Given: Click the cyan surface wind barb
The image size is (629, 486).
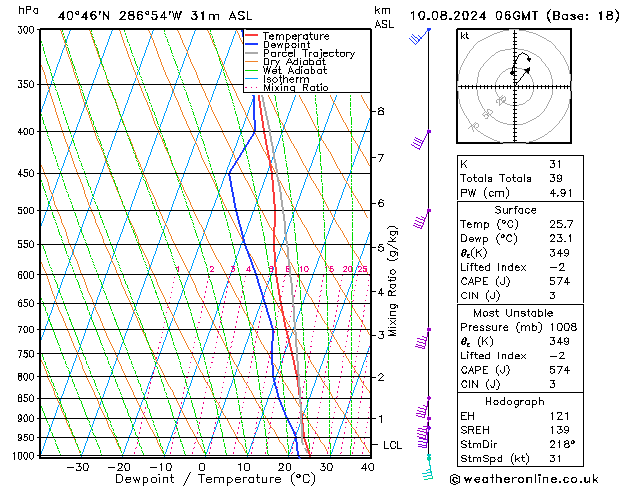Looking at the screenshot, I should pyautogui.click(x=428, y=467).
